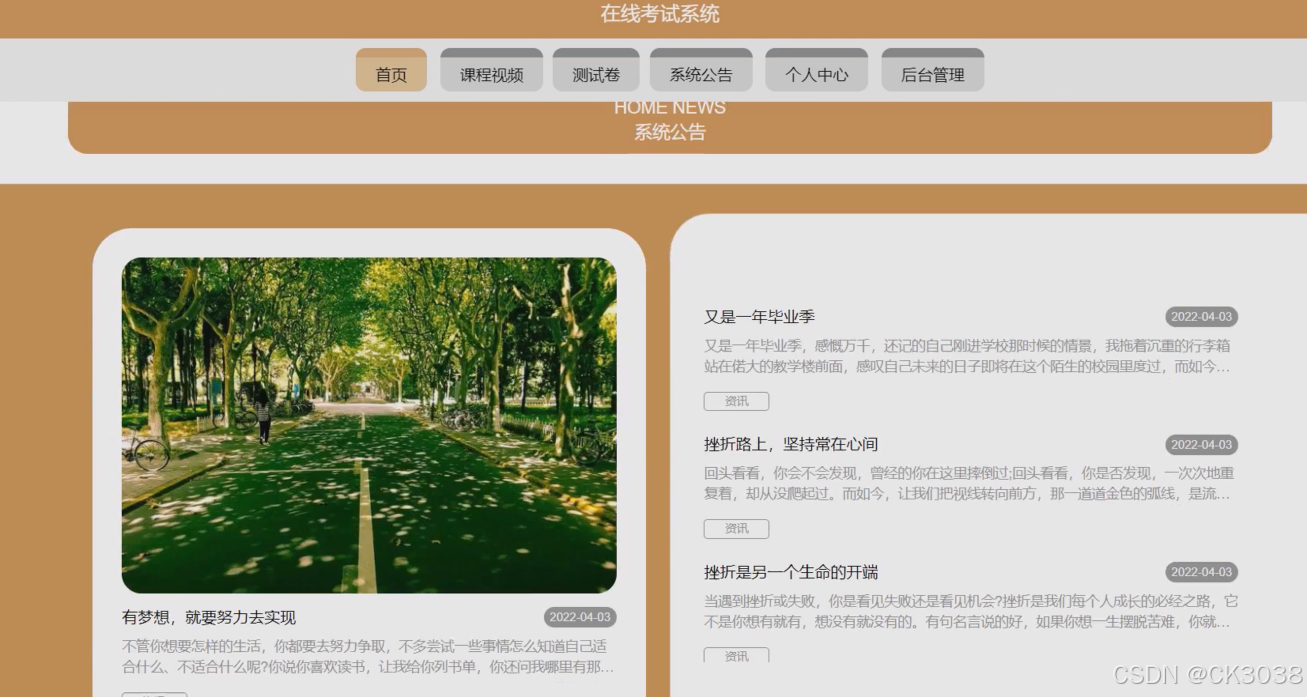Click 资讯 under 挫折是另一个生命的开端

pos(736,656)
